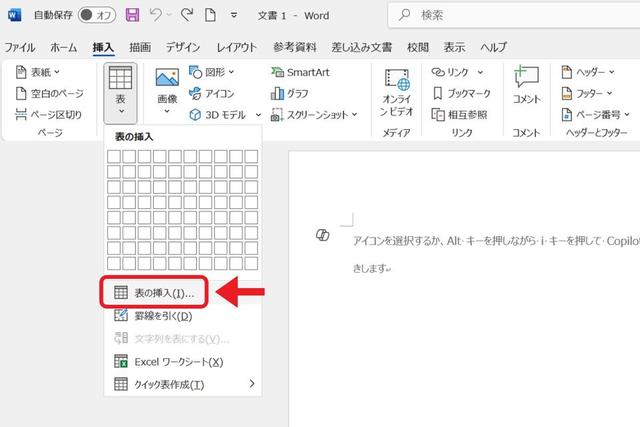Click the ブックマーク bookmark button
Viewport: 640px width, 427px height.
[461, 93]
